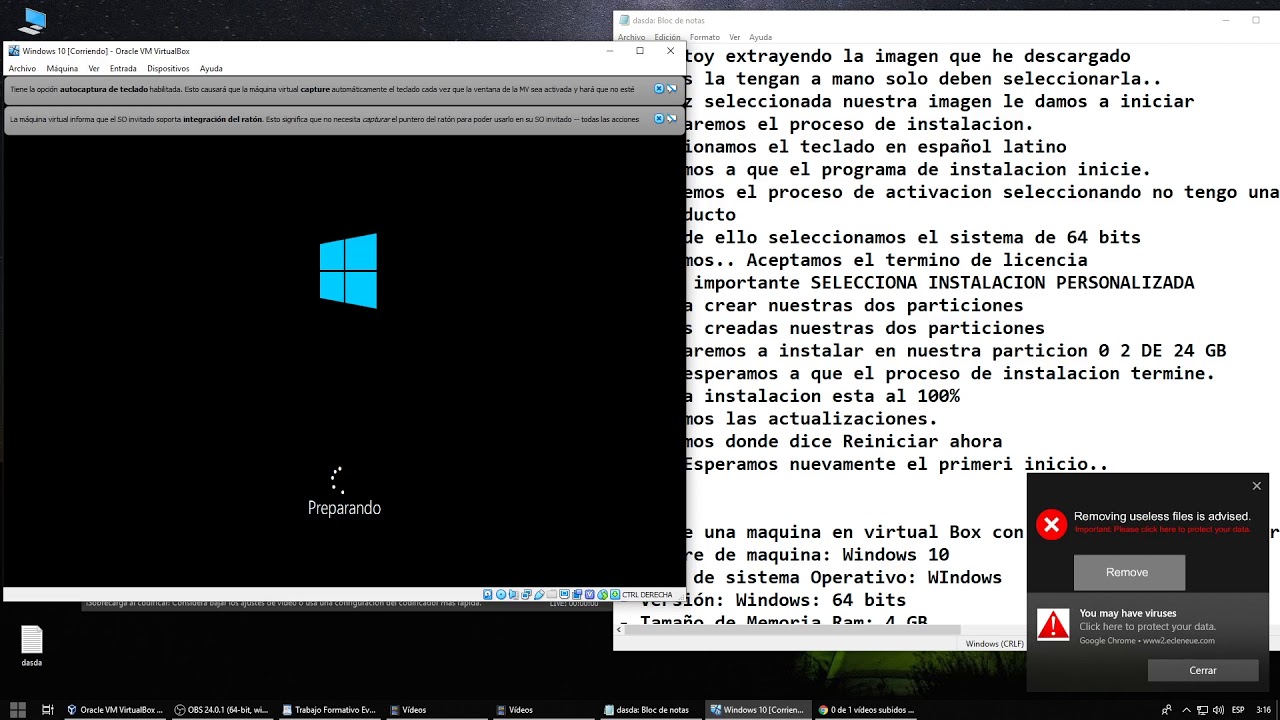
Task: Click the do-not-show-again icon on mouse integration message
Action: pos(672,119)
